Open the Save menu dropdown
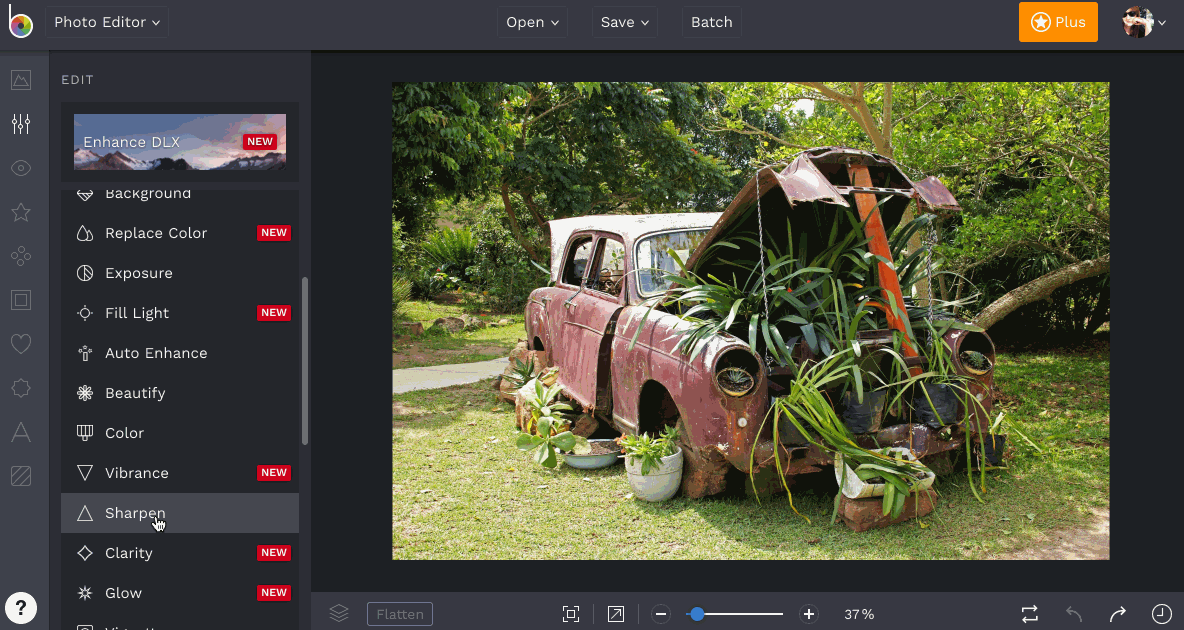Screen dimensions: 1184x630 (624, 22)
